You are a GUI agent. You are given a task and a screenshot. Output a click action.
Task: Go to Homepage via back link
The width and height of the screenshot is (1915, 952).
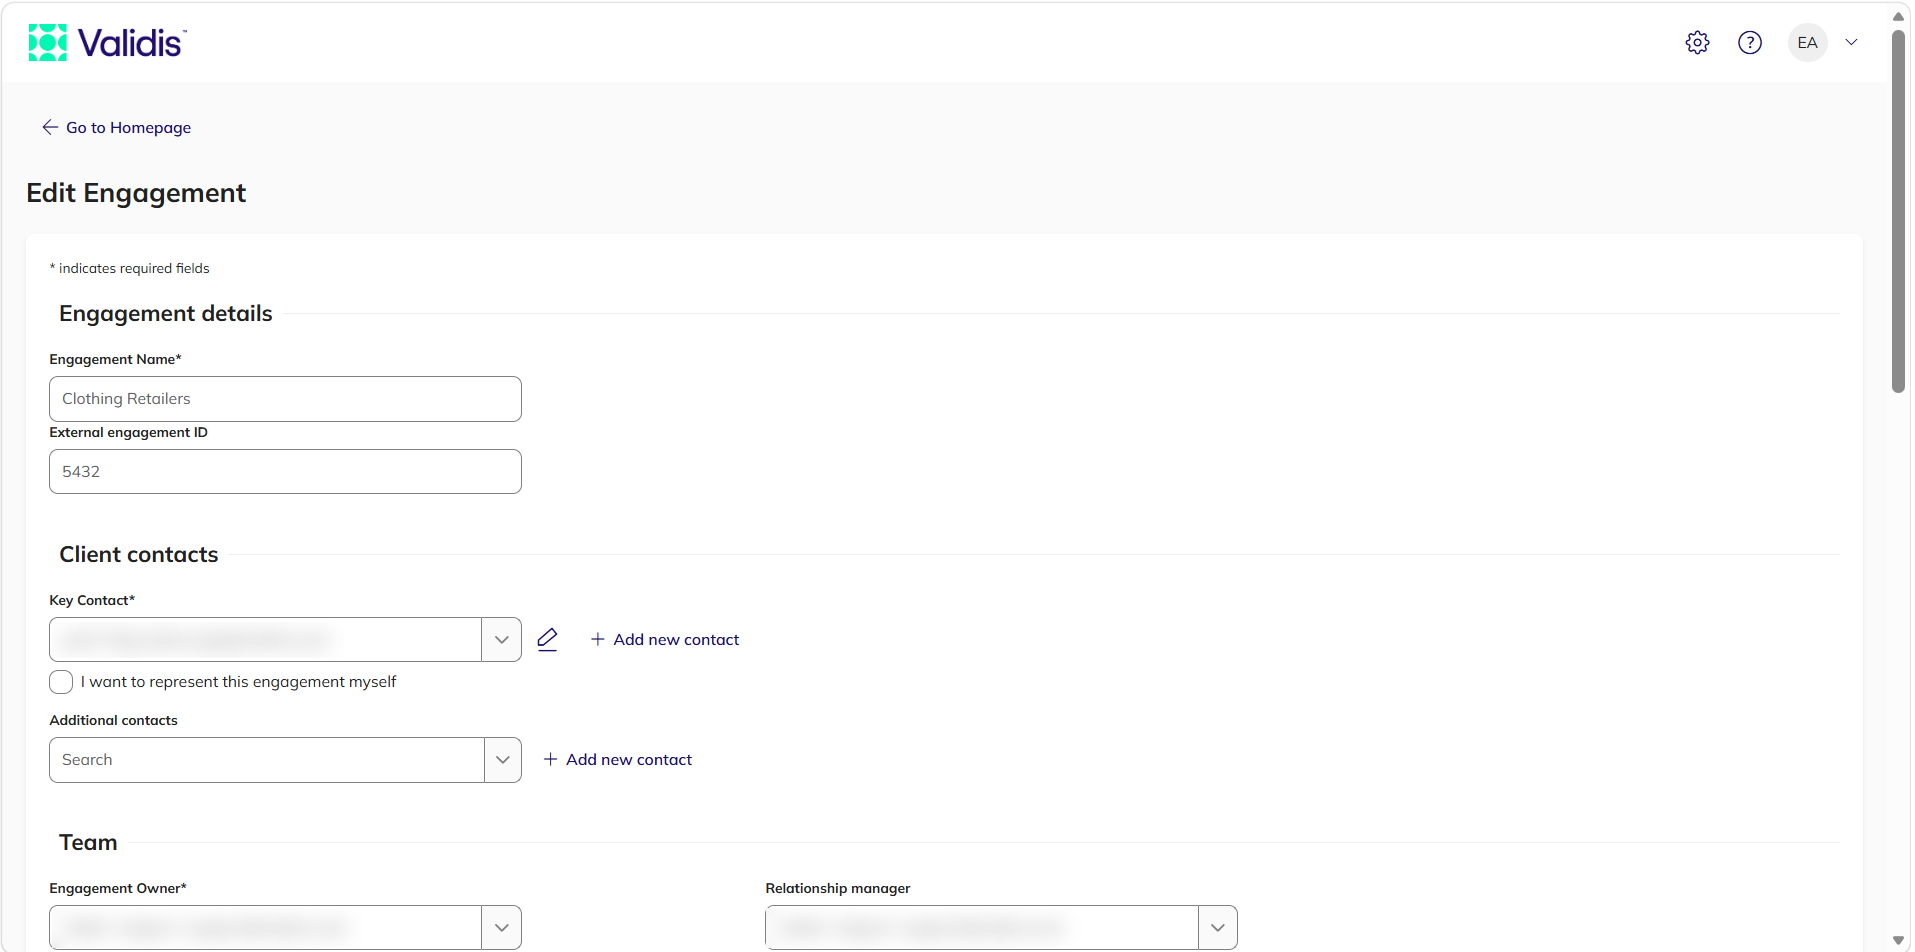(116, 128)
